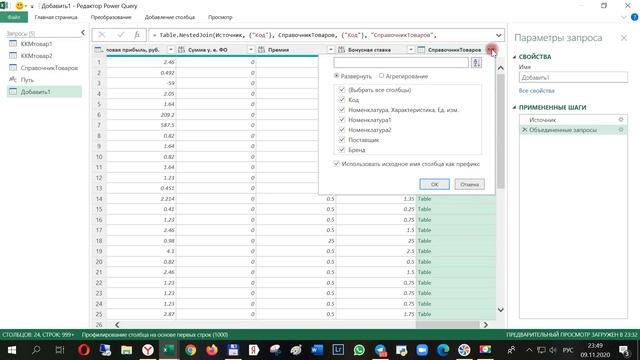The width and height of the screenshot is (640, 360).
Task: Open Excel from the taskbar
Action: pyautogui.click(x=169, y=350)
